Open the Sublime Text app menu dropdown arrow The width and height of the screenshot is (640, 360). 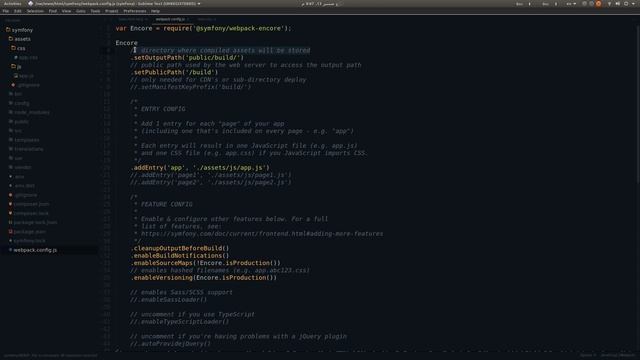199,4
